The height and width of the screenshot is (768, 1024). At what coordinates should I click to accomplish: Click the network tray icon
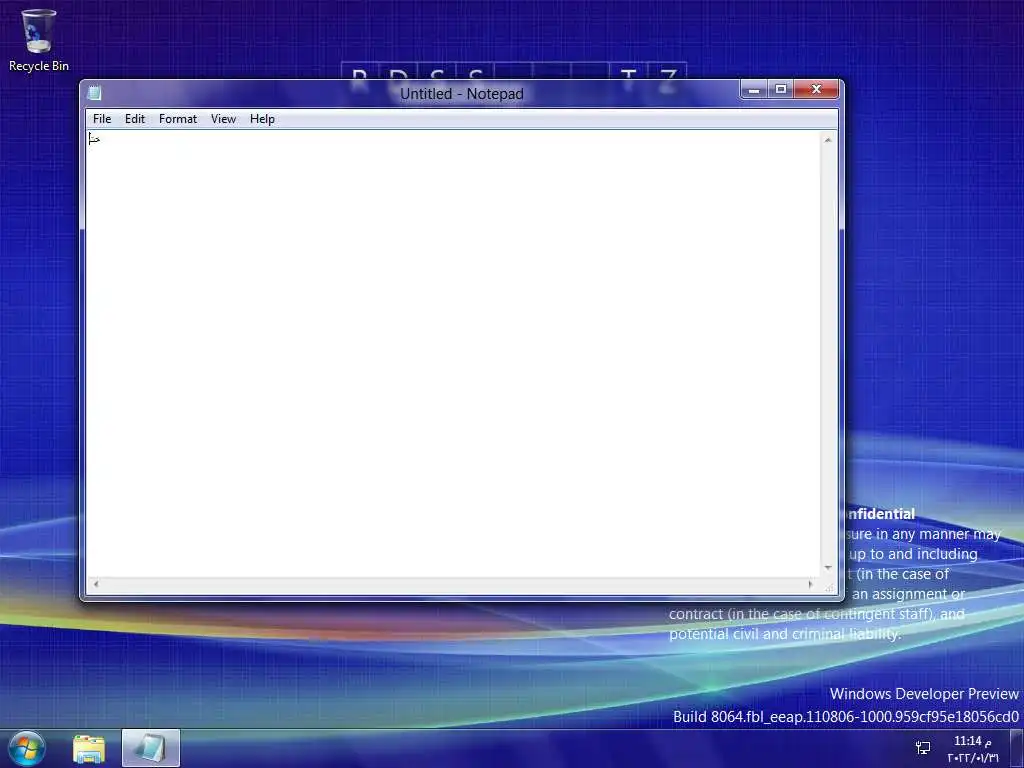(x=923, y=748)
